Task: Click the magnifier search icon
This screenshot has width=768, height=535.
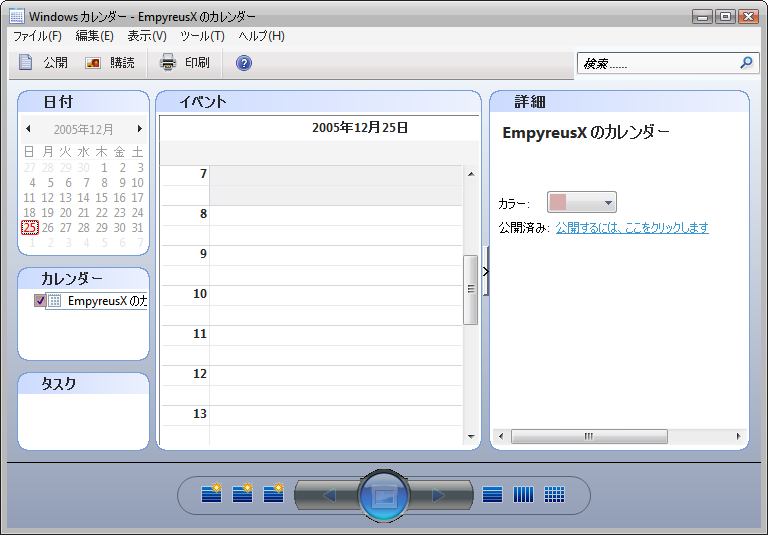Action: [x=746, y=62]
